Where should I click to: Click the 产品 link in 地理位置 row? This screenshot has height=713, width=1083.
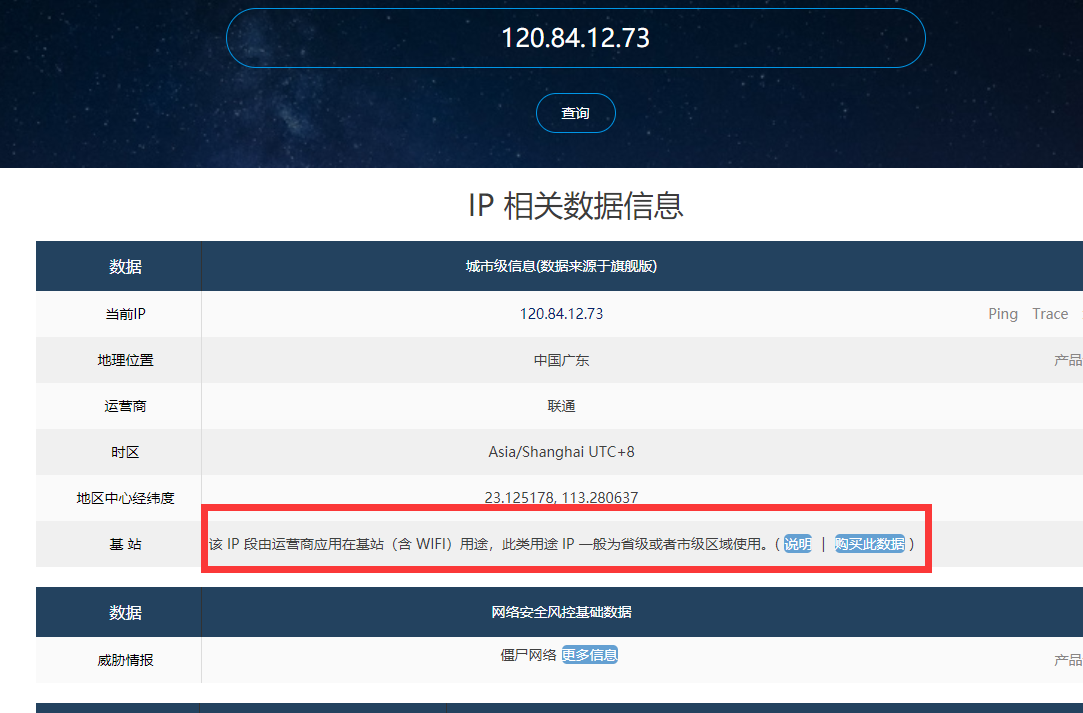pyautogui.click(x=1068, y=360)
